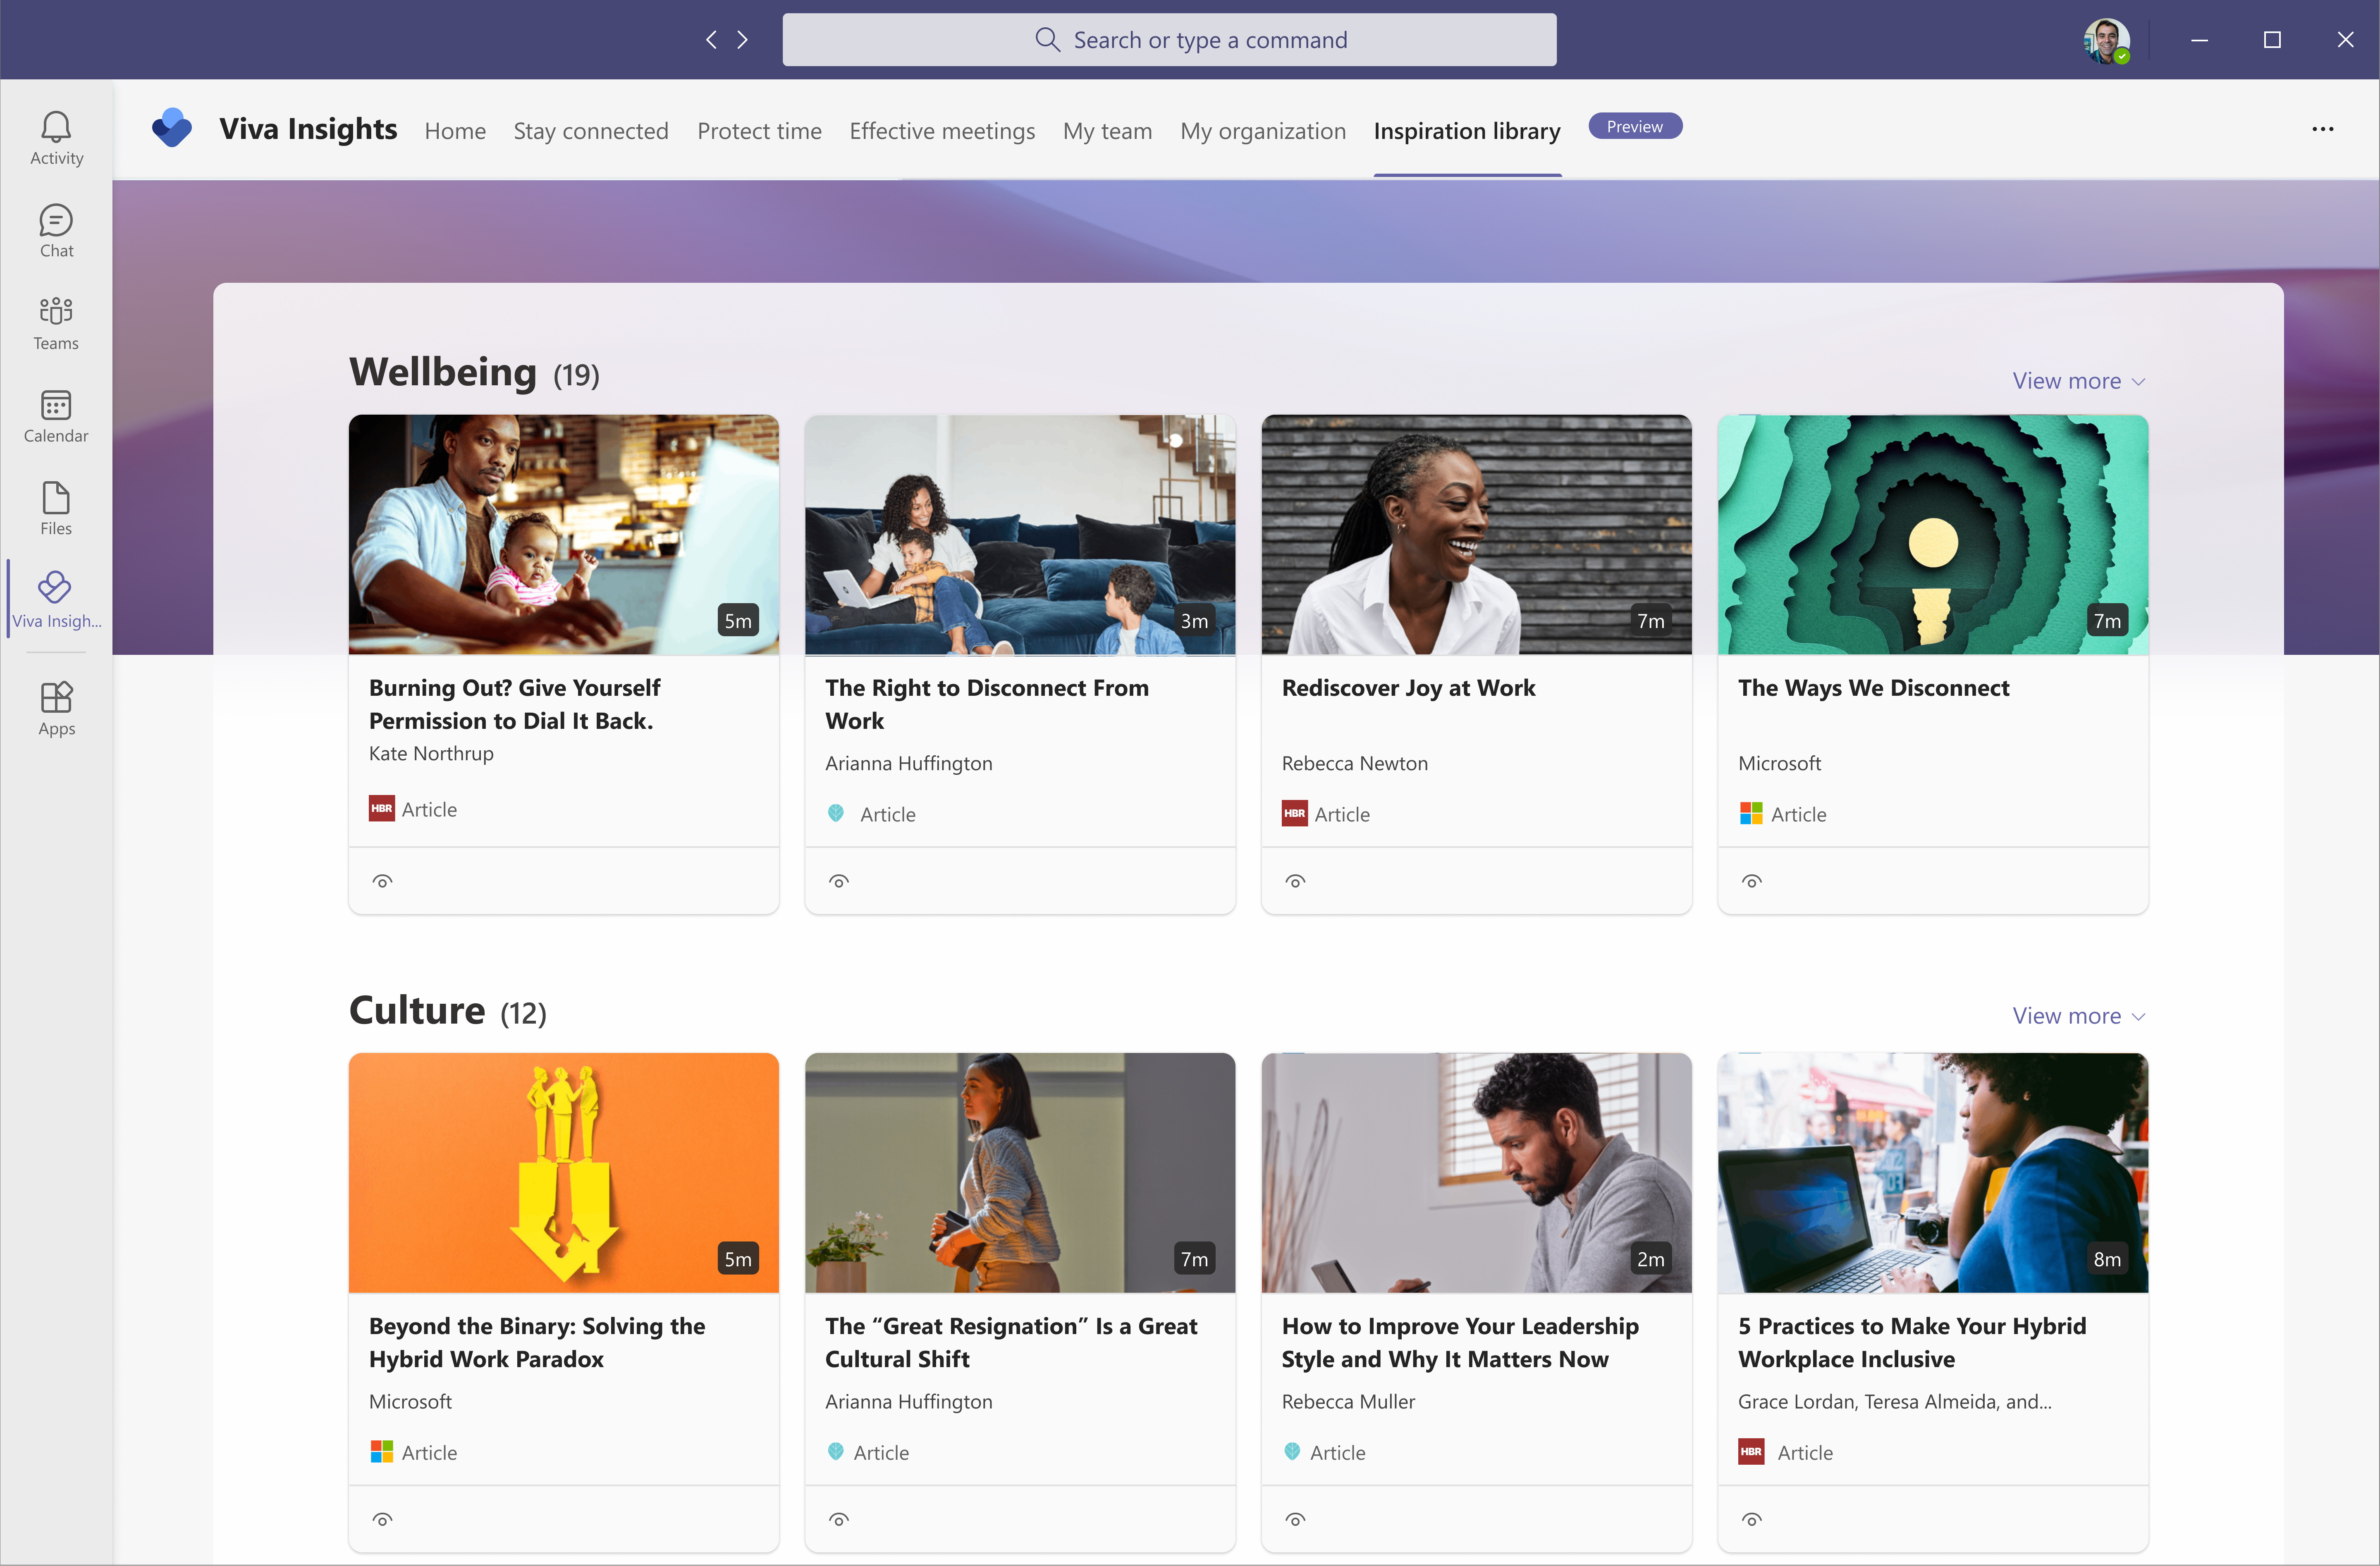Open Apps in the sidebar
Image resolution: width=2380 pixels, height=1566 pixels.
[56, 709]
